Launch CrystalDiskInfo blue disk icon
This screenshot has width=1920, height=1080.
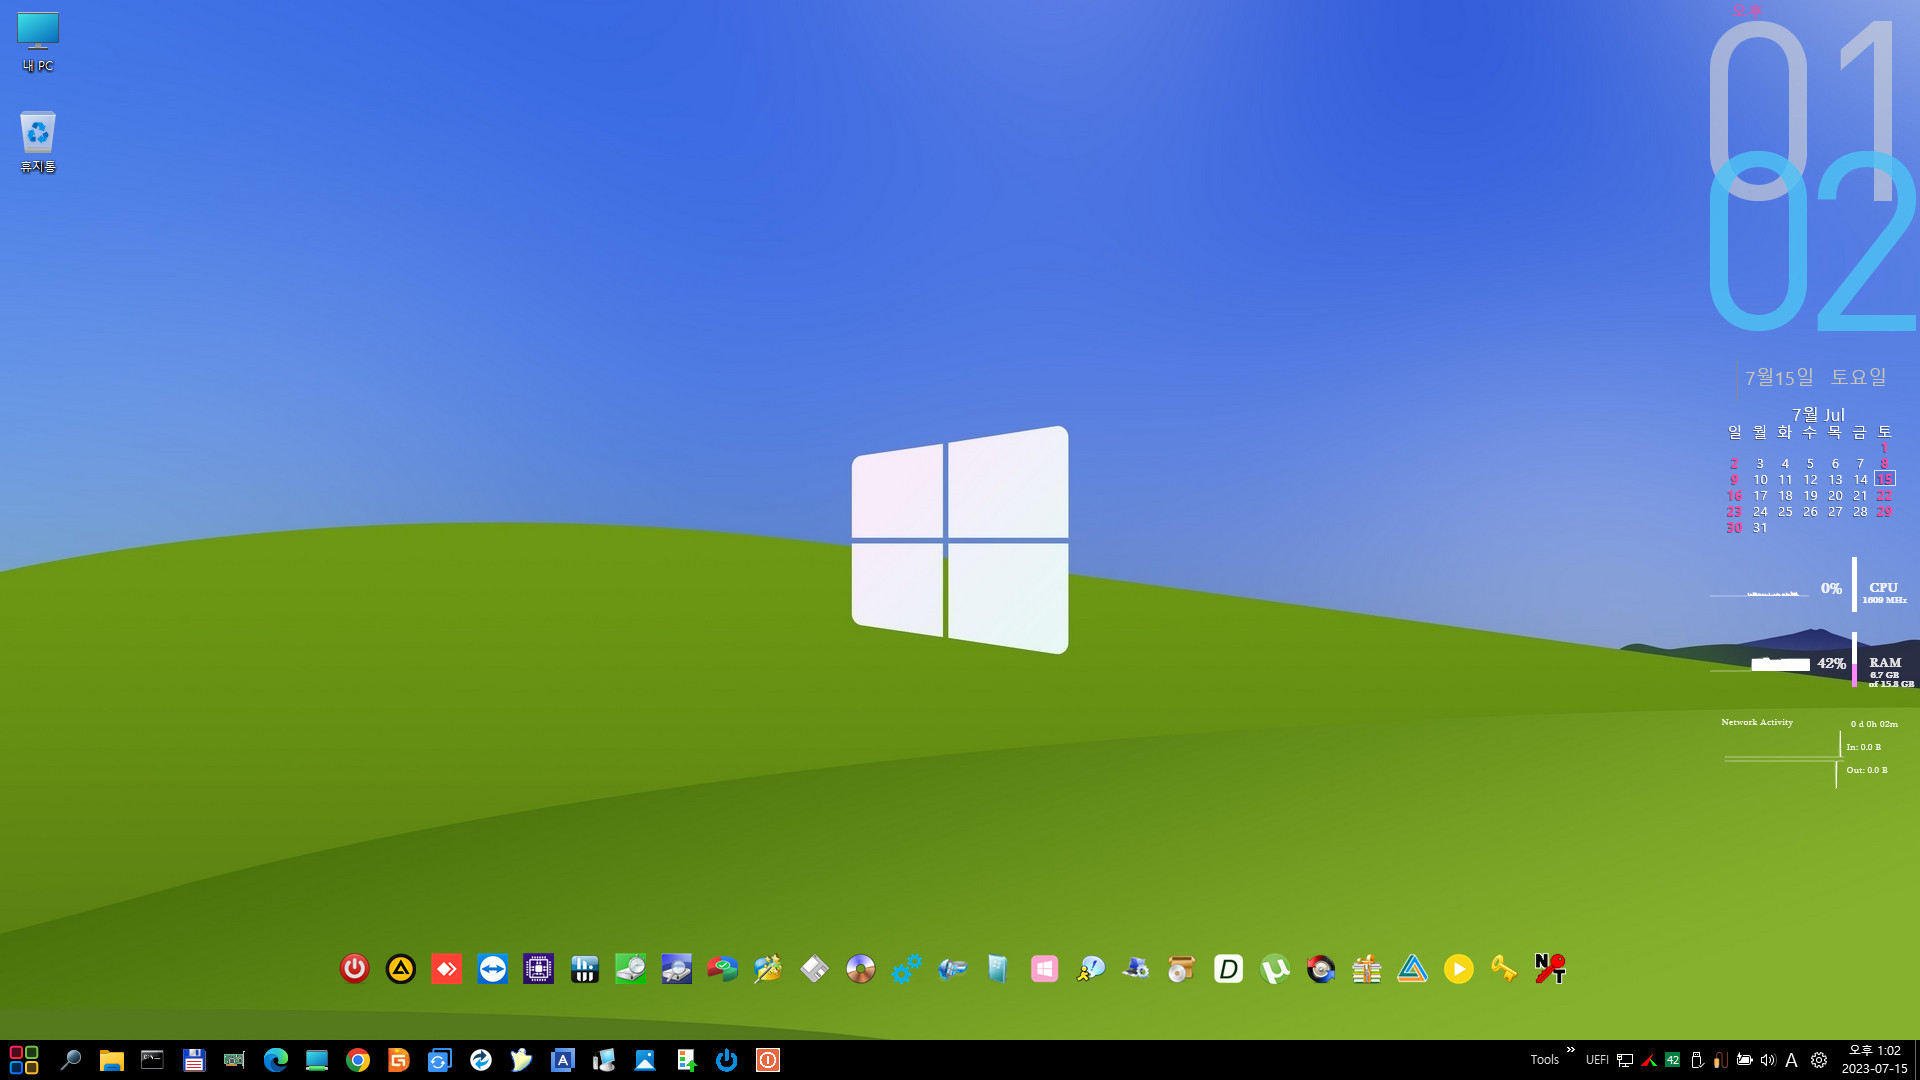[677, 968]
